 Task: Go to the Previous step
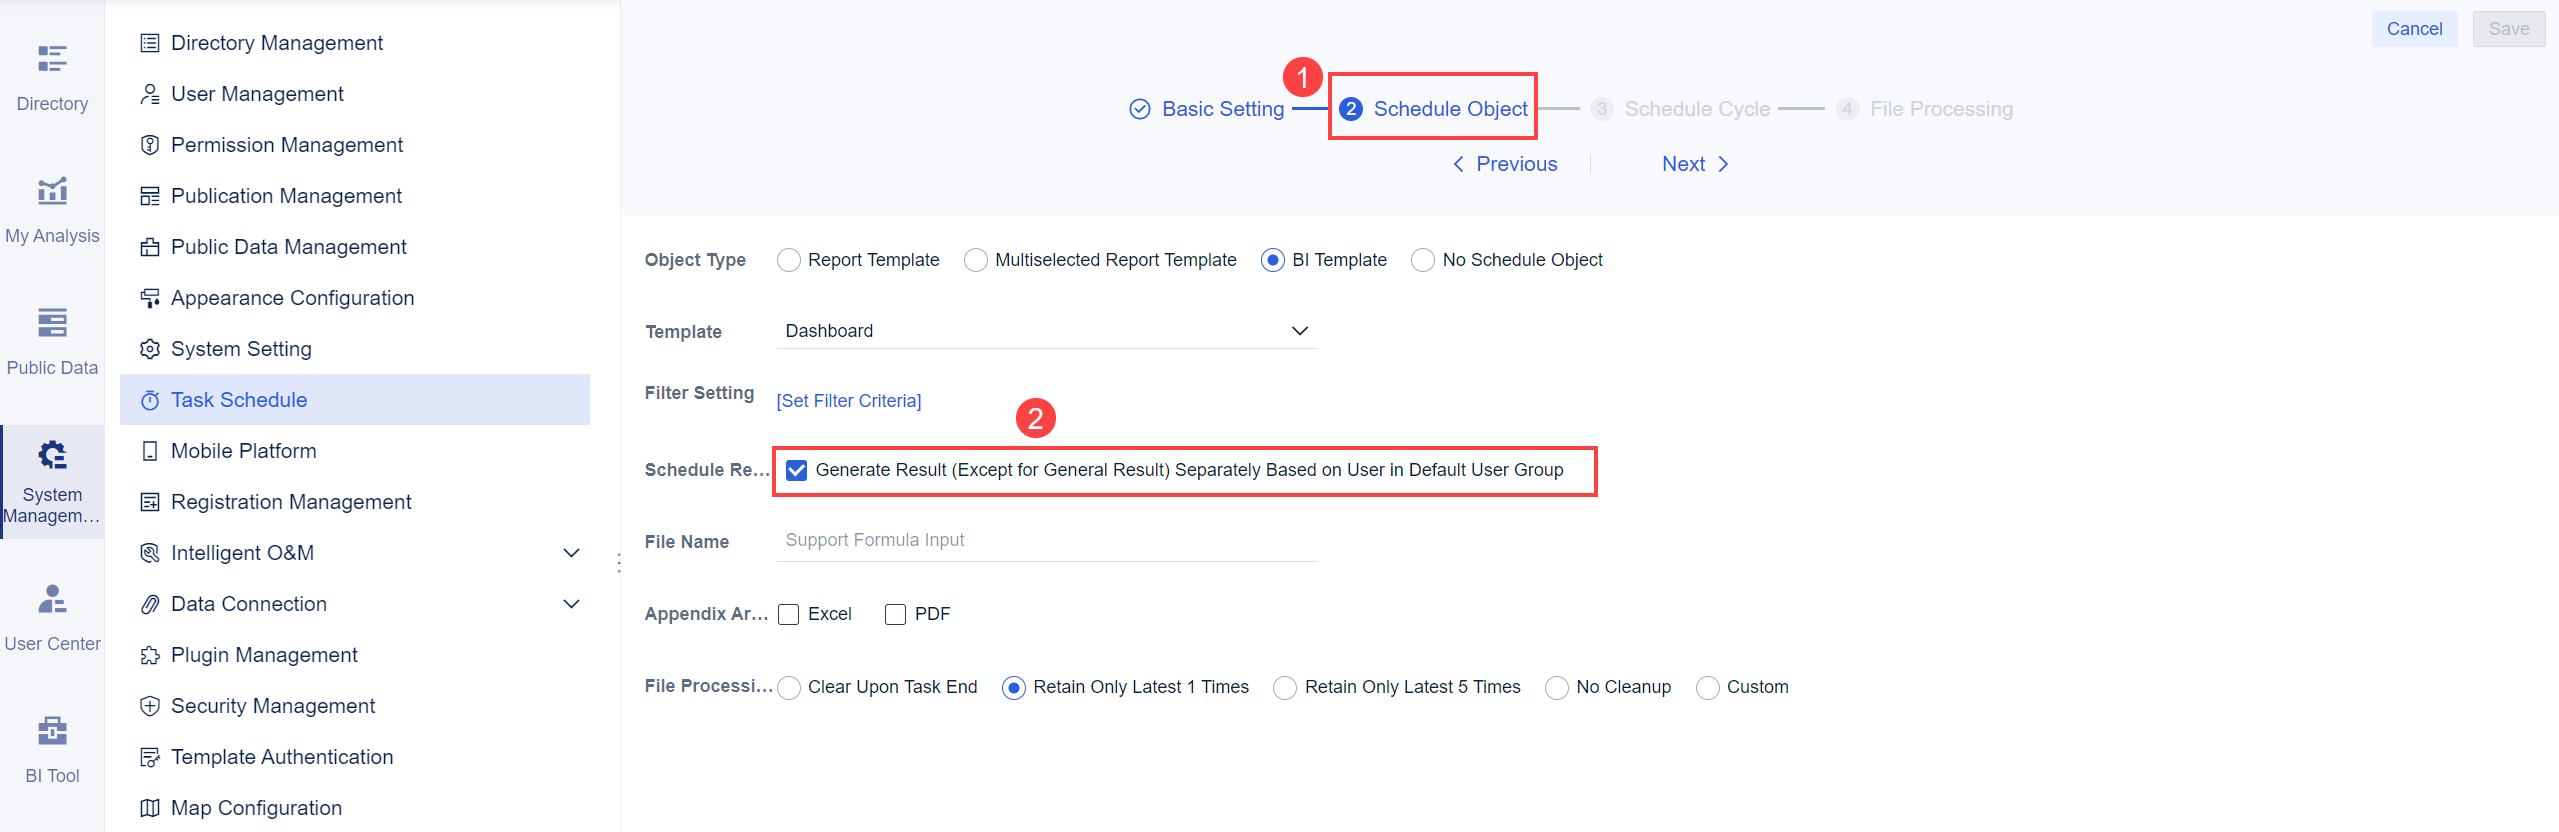[x=1505, y=164]
